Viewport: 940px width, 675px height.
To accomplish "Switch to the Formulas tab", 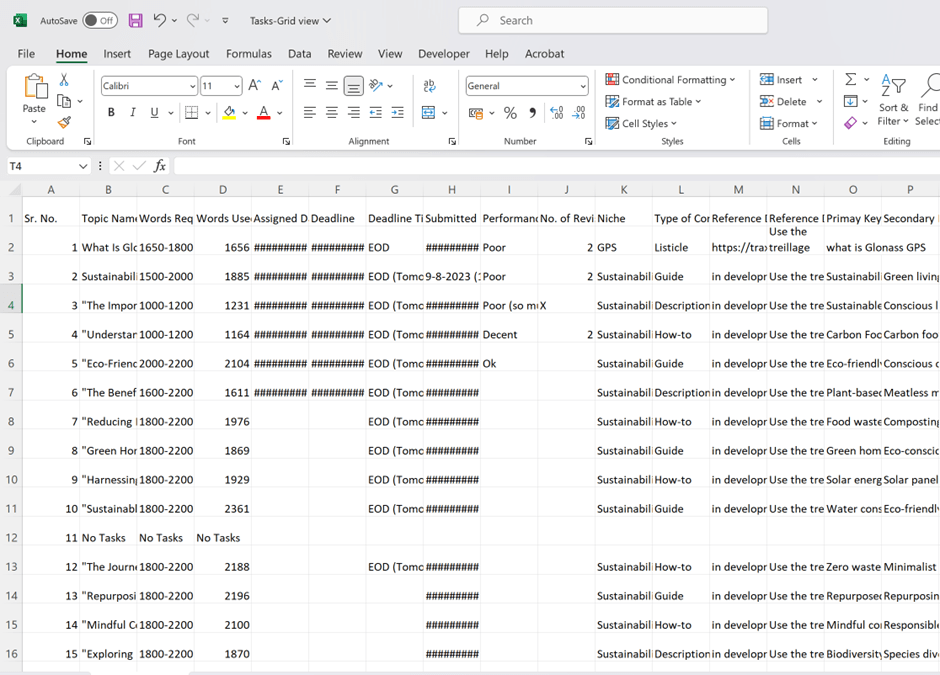I will pyautogui.click(x=249, y=53).
